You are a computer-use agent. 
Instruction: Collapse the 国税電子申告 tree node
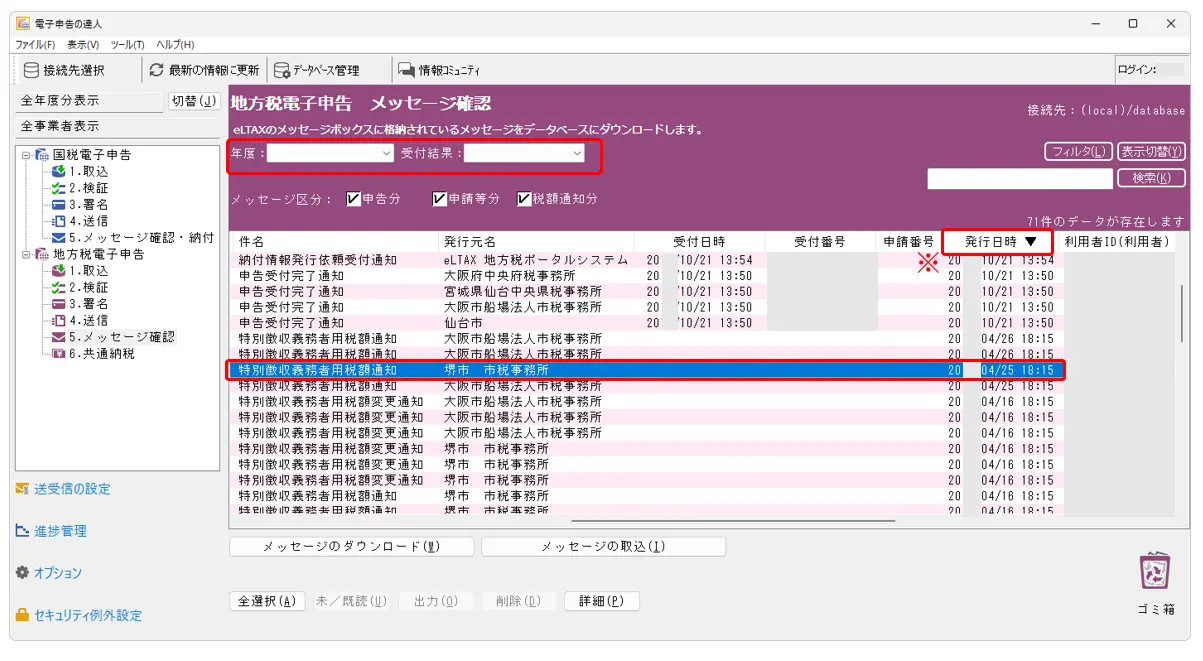click(x=25, y=155)
